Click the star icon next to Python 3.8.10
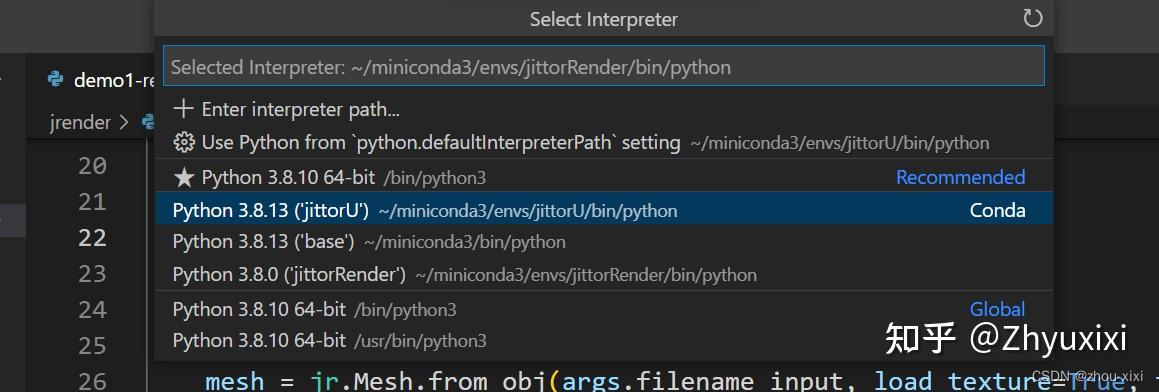This screenshot has height=392, width=1159. point(183,178)
